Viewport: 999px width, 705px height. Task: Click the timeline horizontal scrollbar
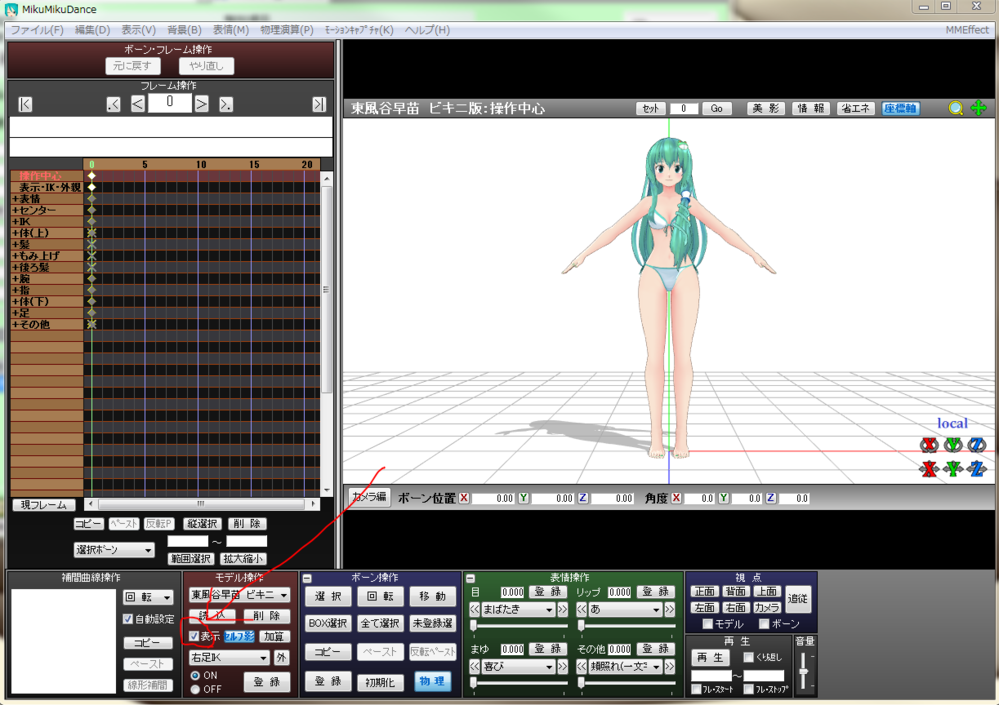201,504
